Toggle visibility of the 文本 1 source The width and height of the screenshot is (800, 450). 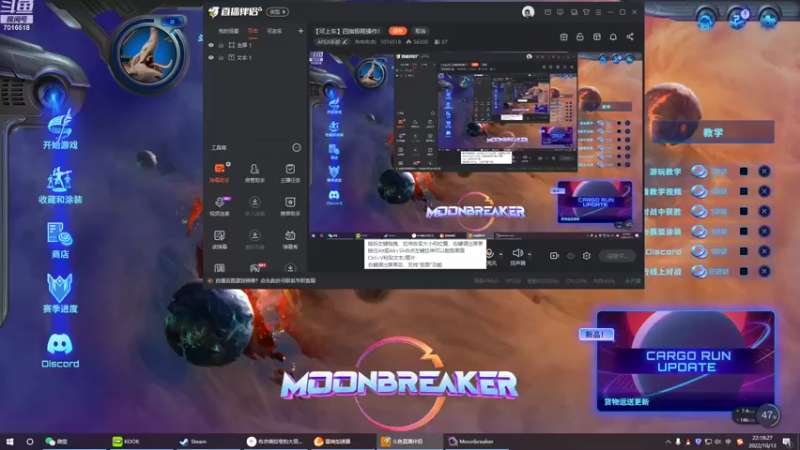(211, 58)
